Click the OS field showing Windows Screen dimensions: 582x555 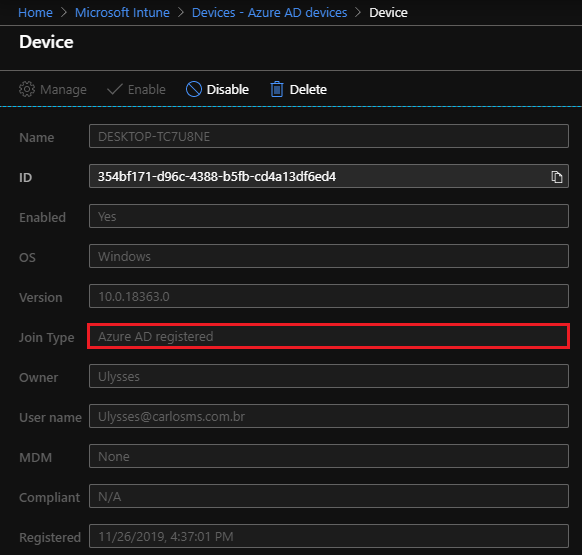click(329, 256)
